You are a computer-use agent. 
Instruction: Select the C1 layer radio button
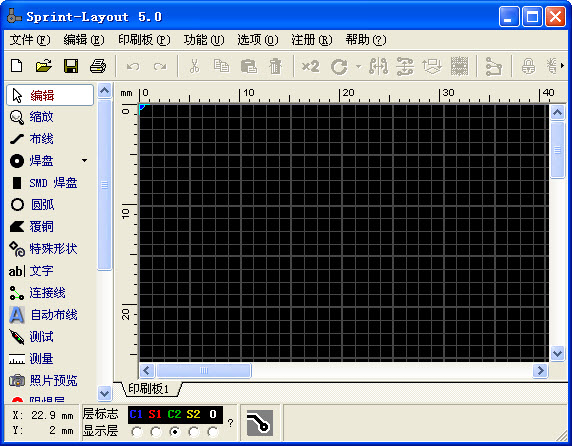coord(137,432)
